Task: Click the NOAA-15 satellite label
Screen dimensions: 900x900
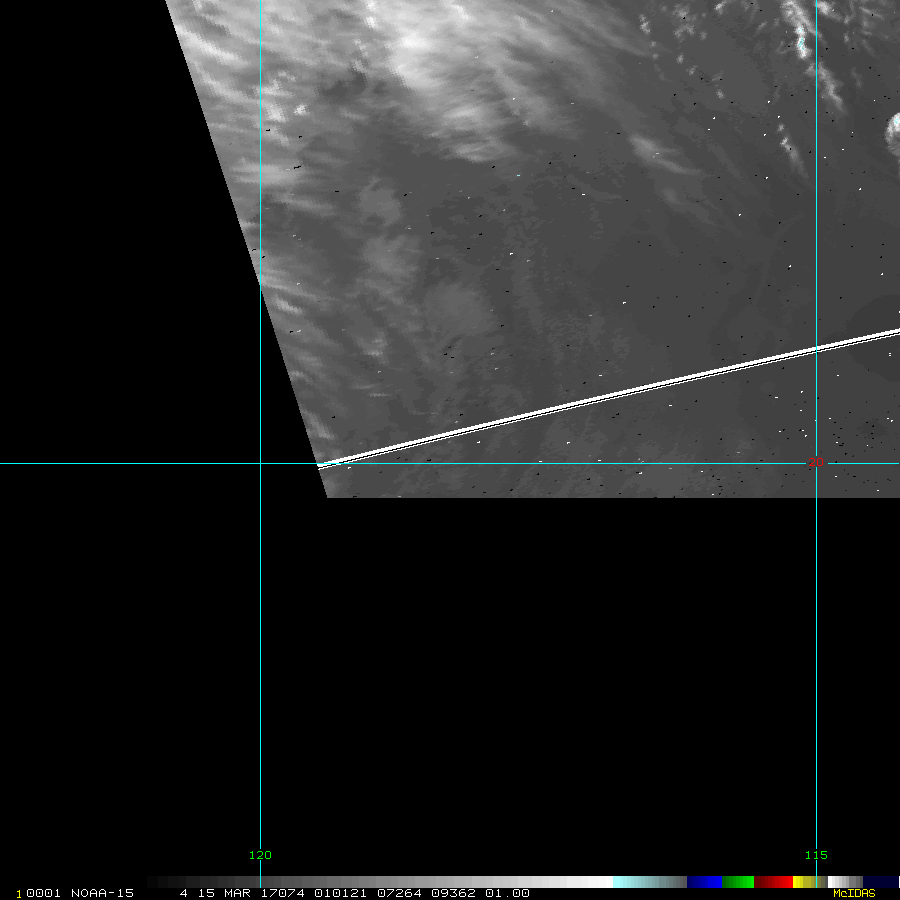Action: tap(102, 893)
